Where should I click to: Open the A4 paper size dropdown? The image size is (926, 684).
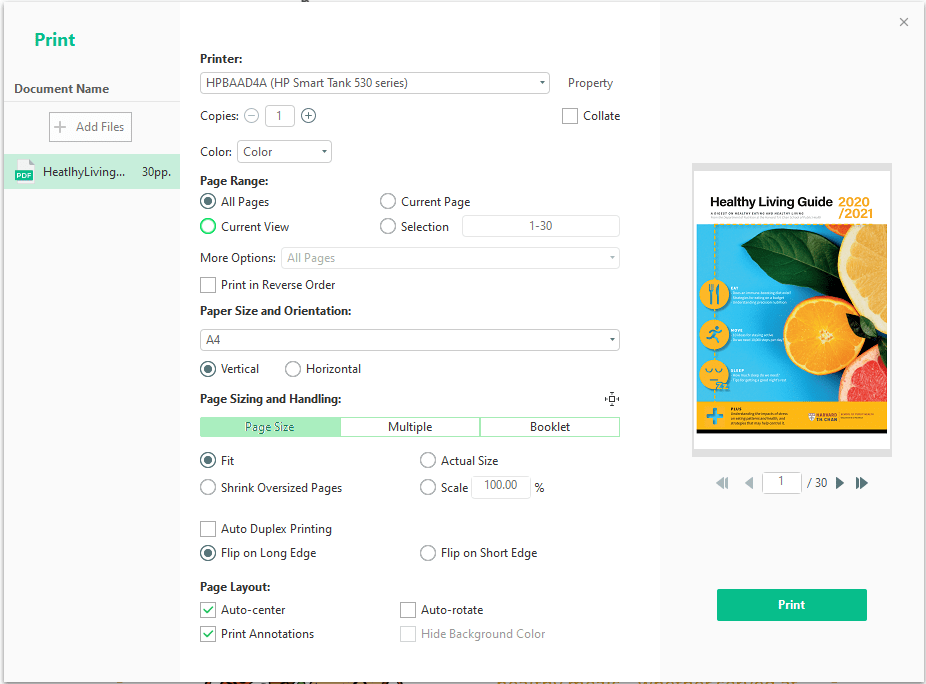point(409,340)
